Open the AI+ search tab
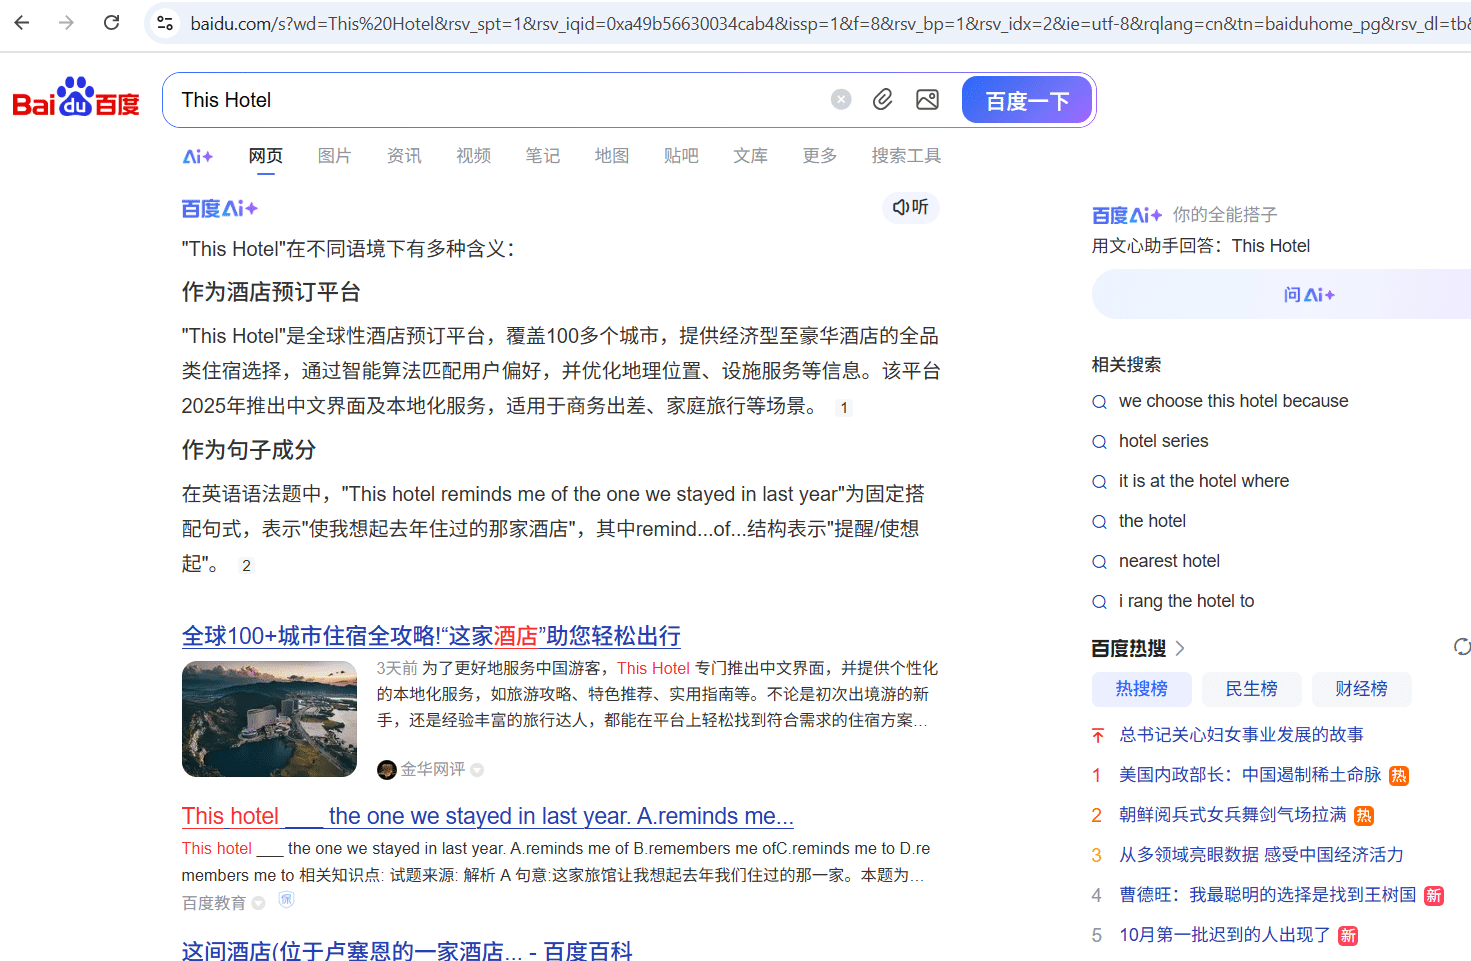This screenshot has height=961, width=1471. 198,156
